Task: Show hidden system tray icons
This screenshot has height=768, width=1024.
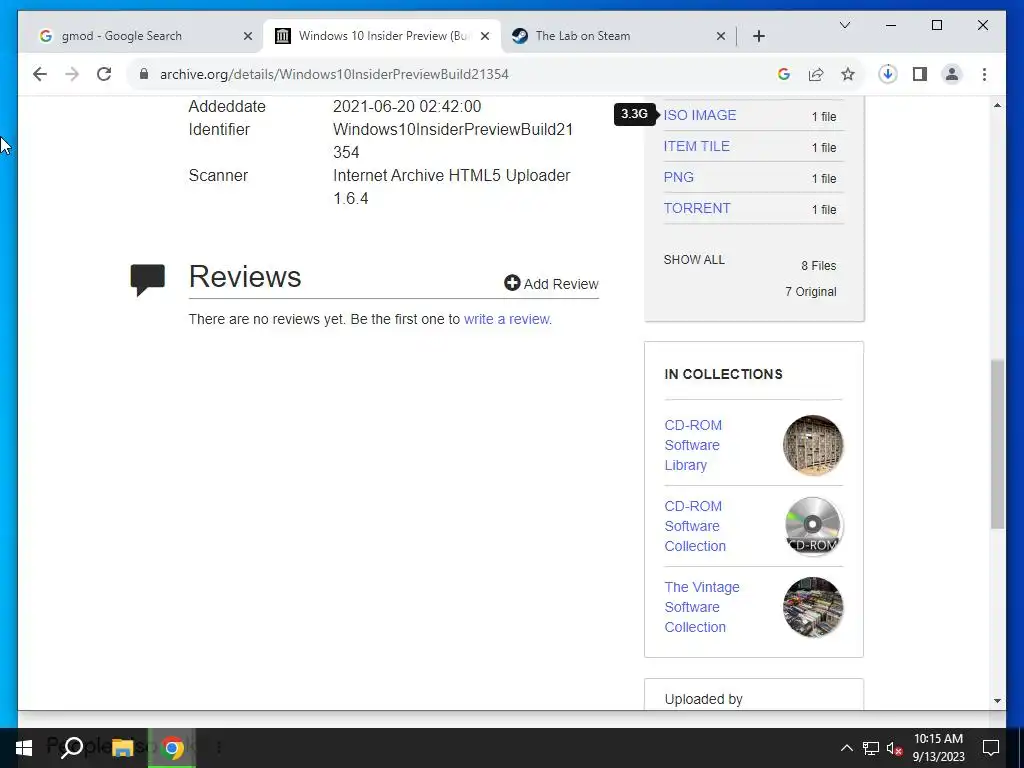Action: point(846,748)
